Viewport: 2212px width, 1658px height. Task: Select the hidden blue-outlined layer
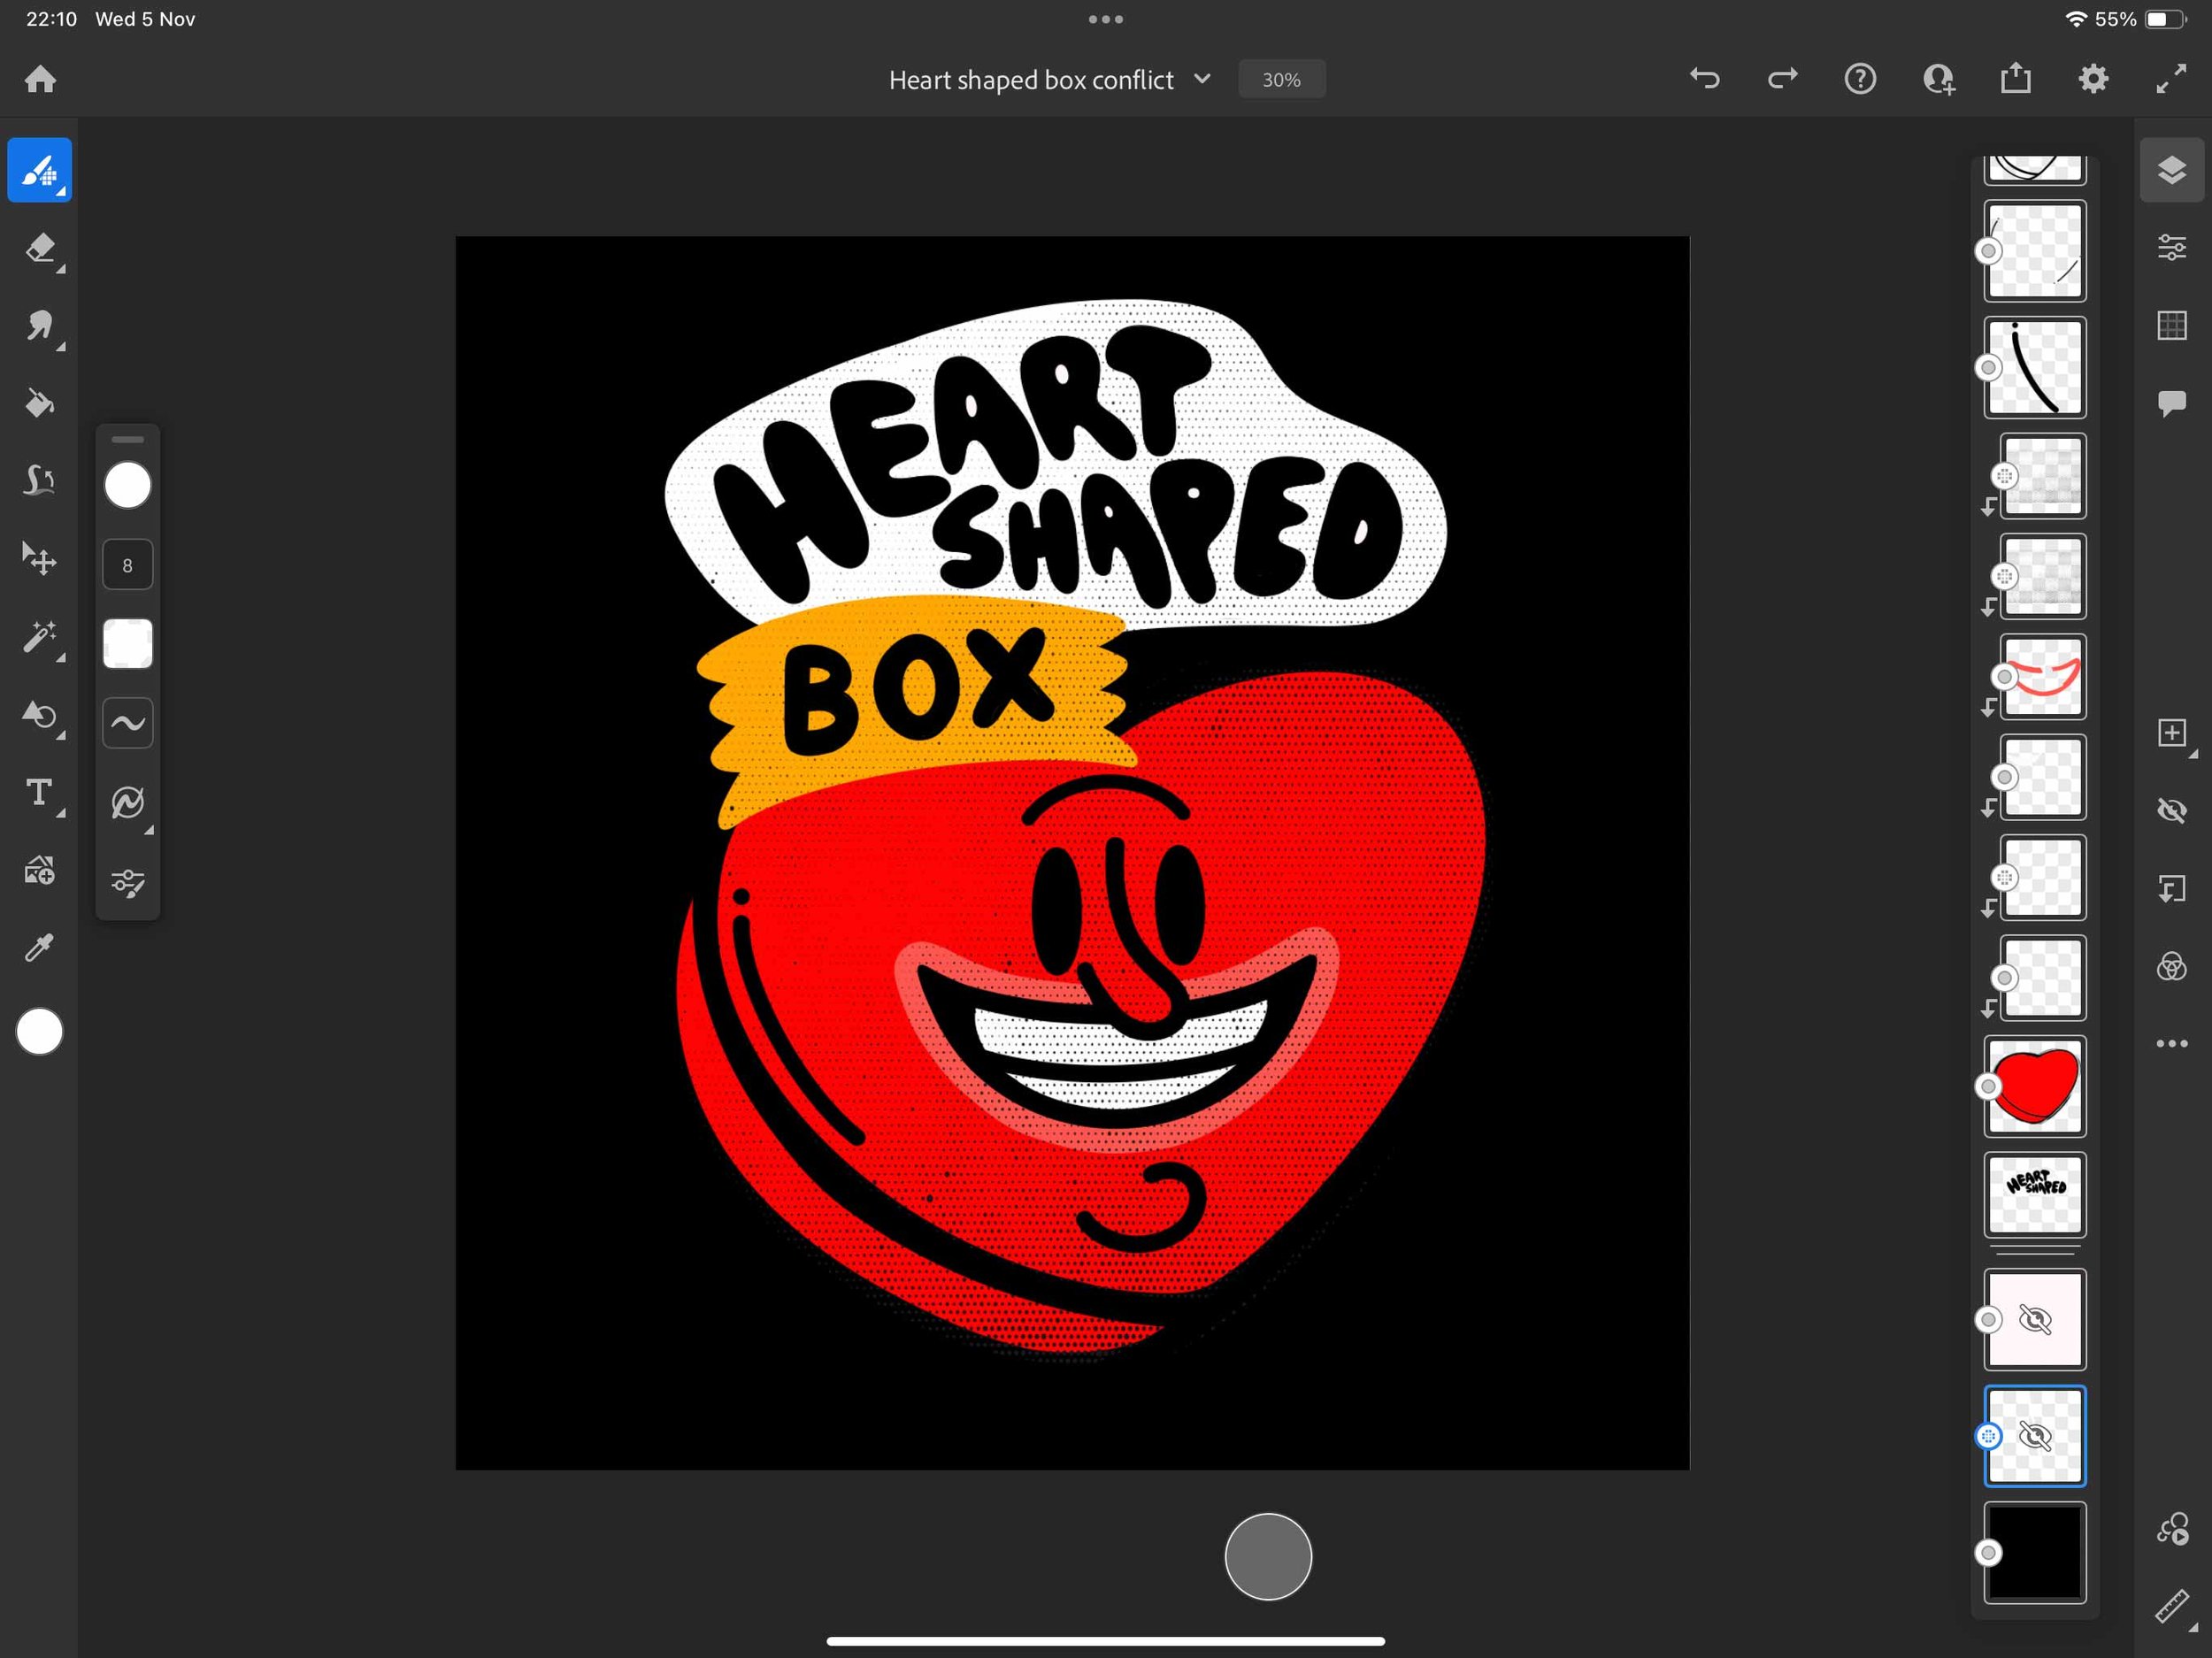2035,1436
